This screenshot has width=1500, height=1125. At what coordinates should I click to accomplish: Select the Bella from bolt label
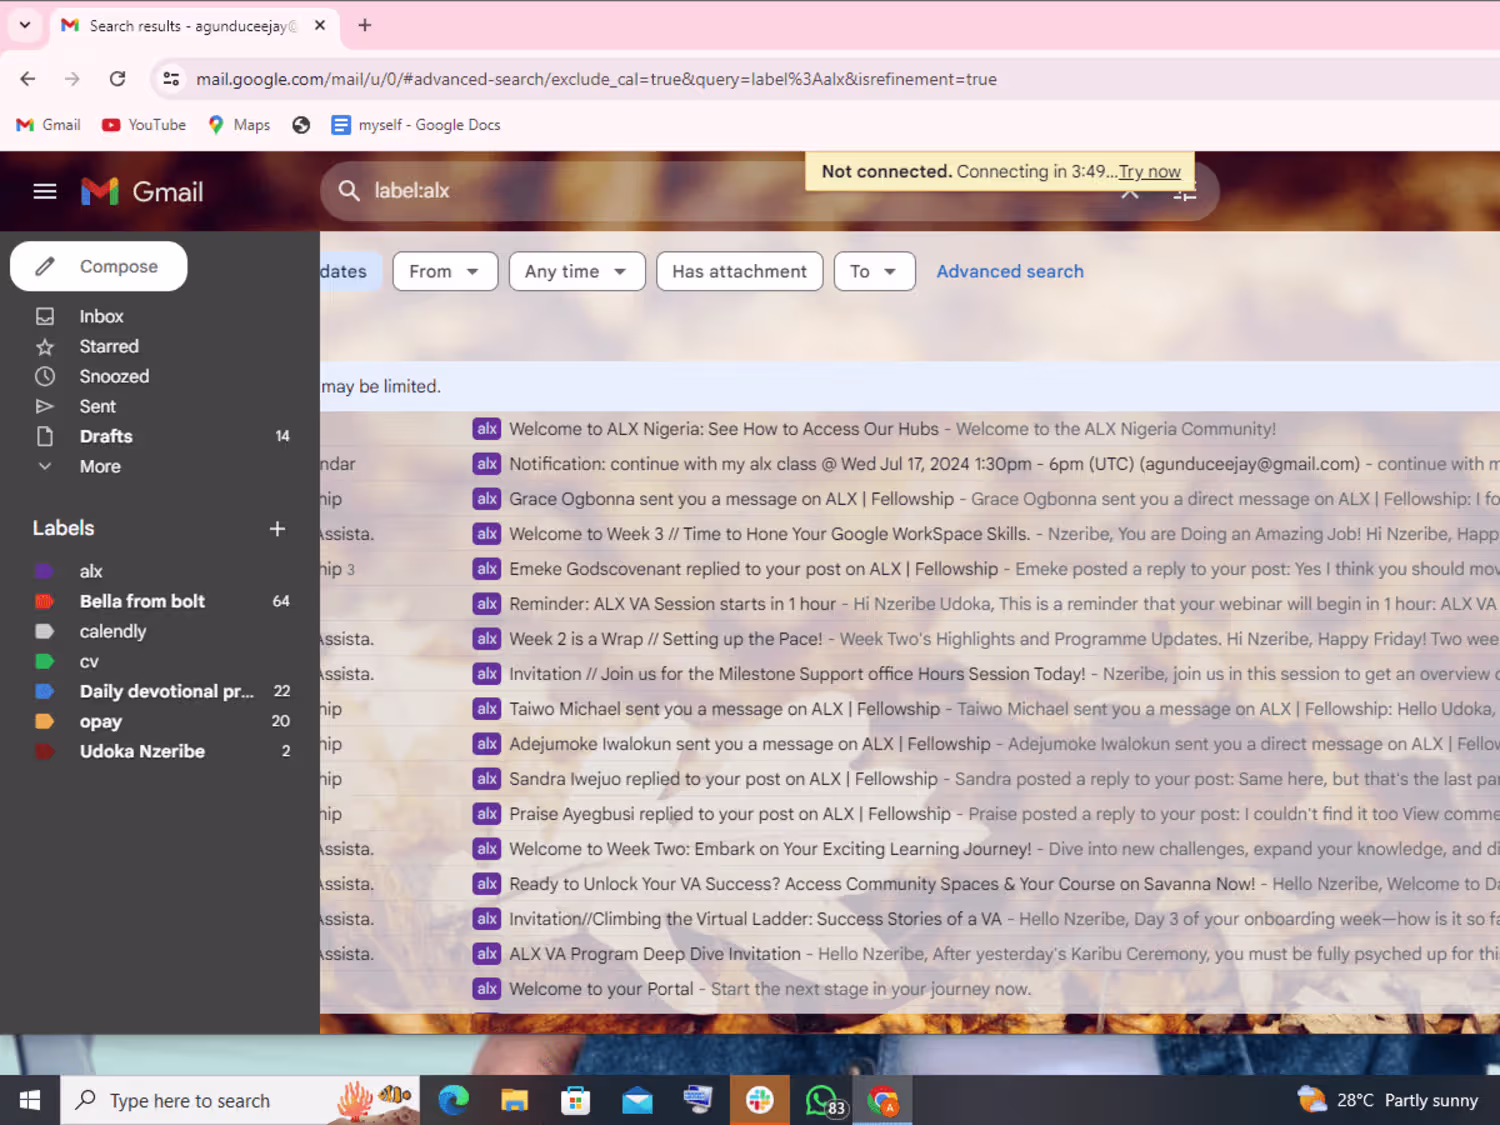tap(142, 601)
